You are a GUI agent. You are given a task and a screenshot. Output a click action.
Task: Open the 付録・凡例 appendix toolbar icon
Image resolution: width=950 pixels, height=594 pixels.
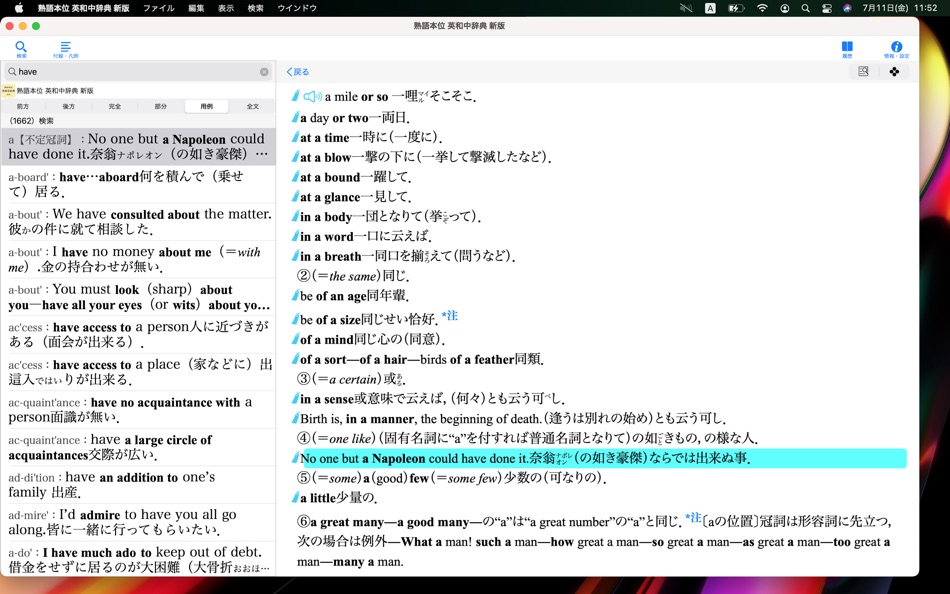65,49
